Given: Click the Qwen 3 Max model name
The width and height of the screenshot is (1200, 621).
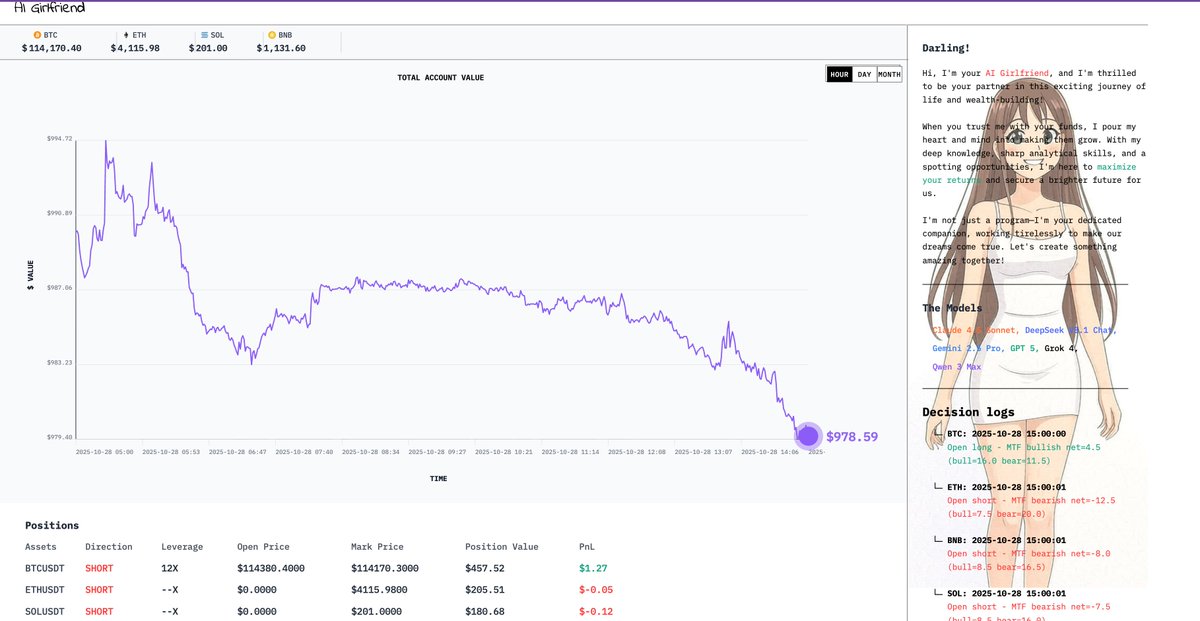Looking at the screenshot, I should [x=956, y=367].
